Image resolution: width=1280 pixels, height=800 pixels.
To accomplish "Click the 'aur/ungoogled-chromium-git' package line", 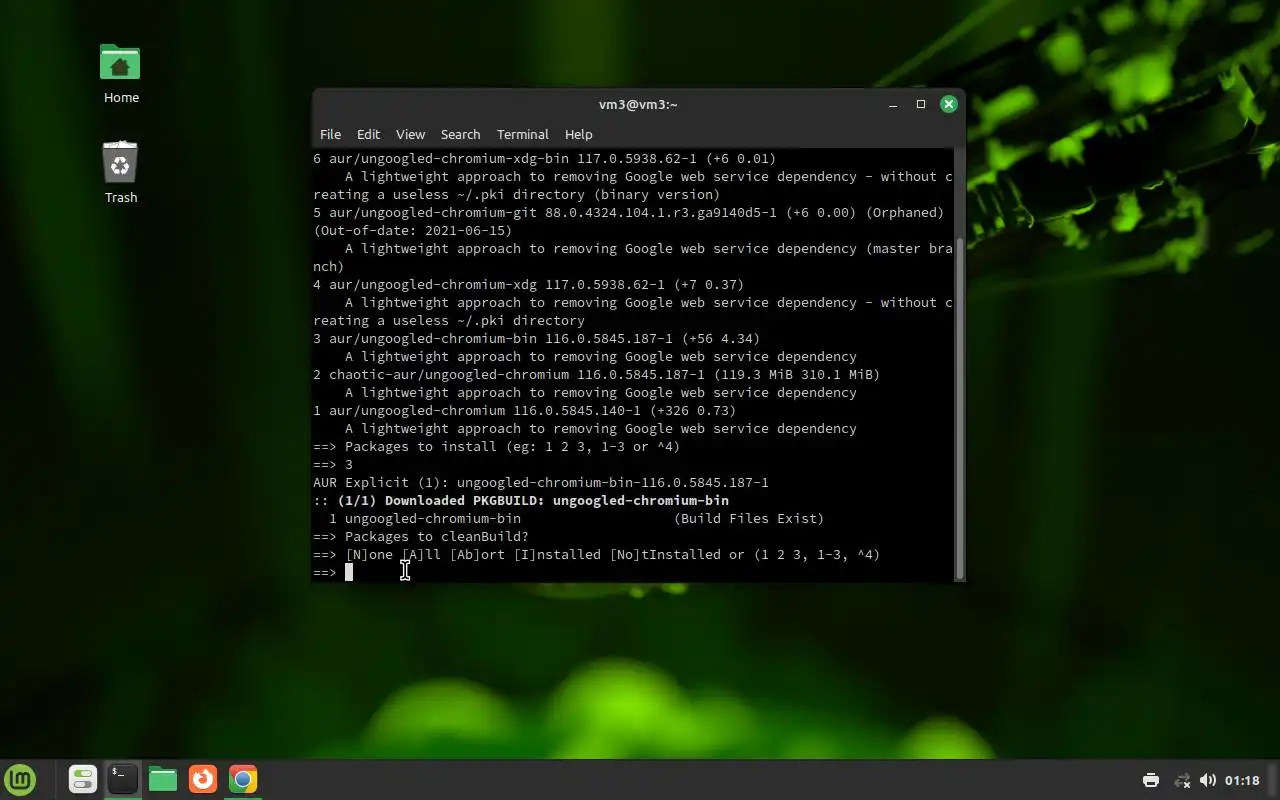I will click(x=628, y=212).
